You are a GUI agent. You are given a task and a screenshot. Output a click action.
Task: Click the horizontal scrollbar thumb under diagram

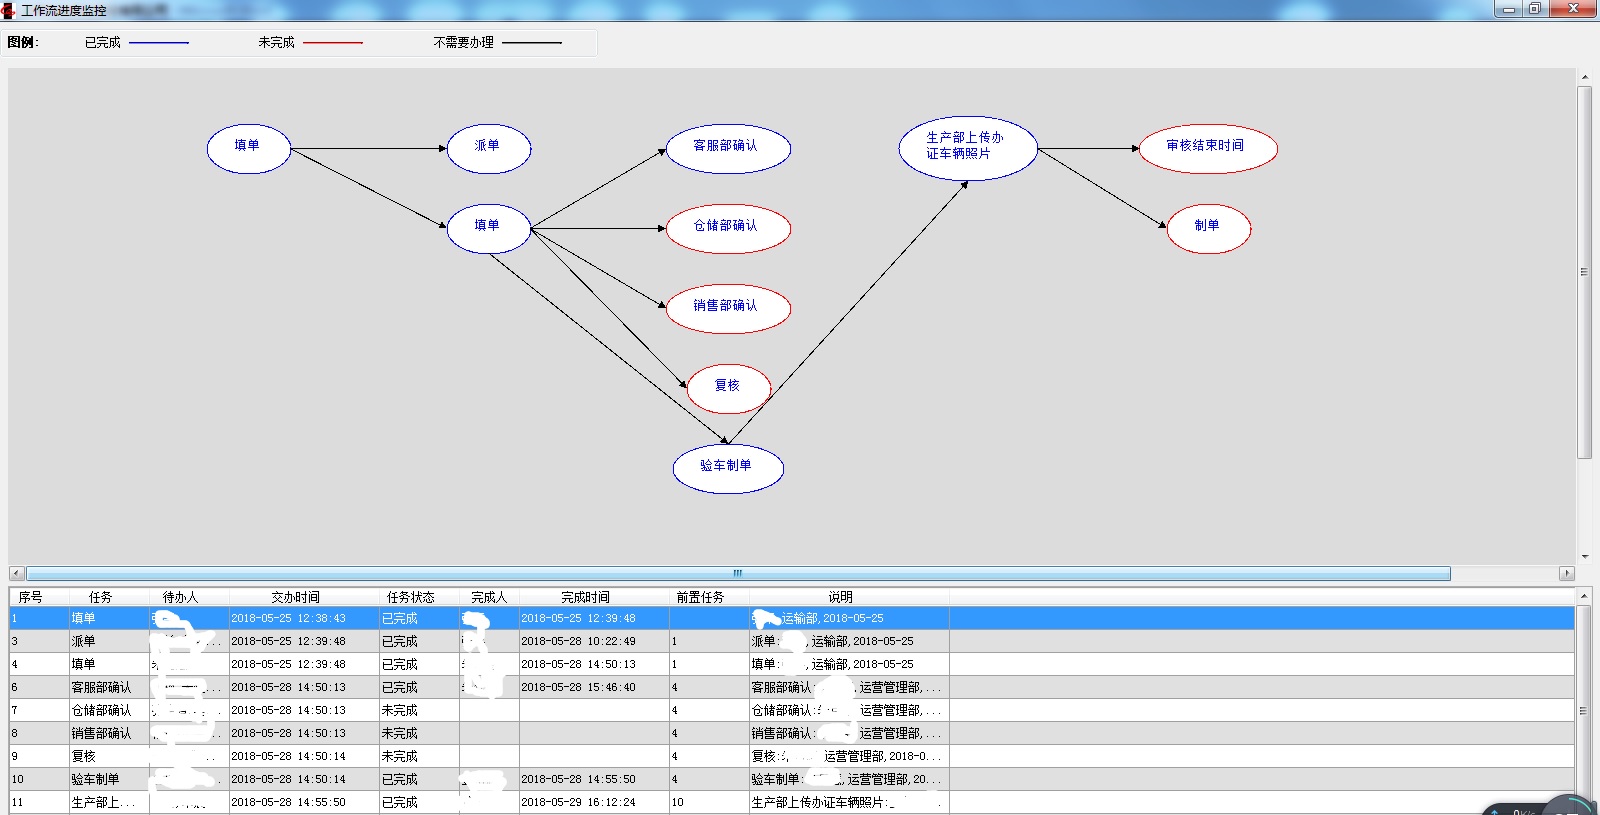tap(738, 573)
